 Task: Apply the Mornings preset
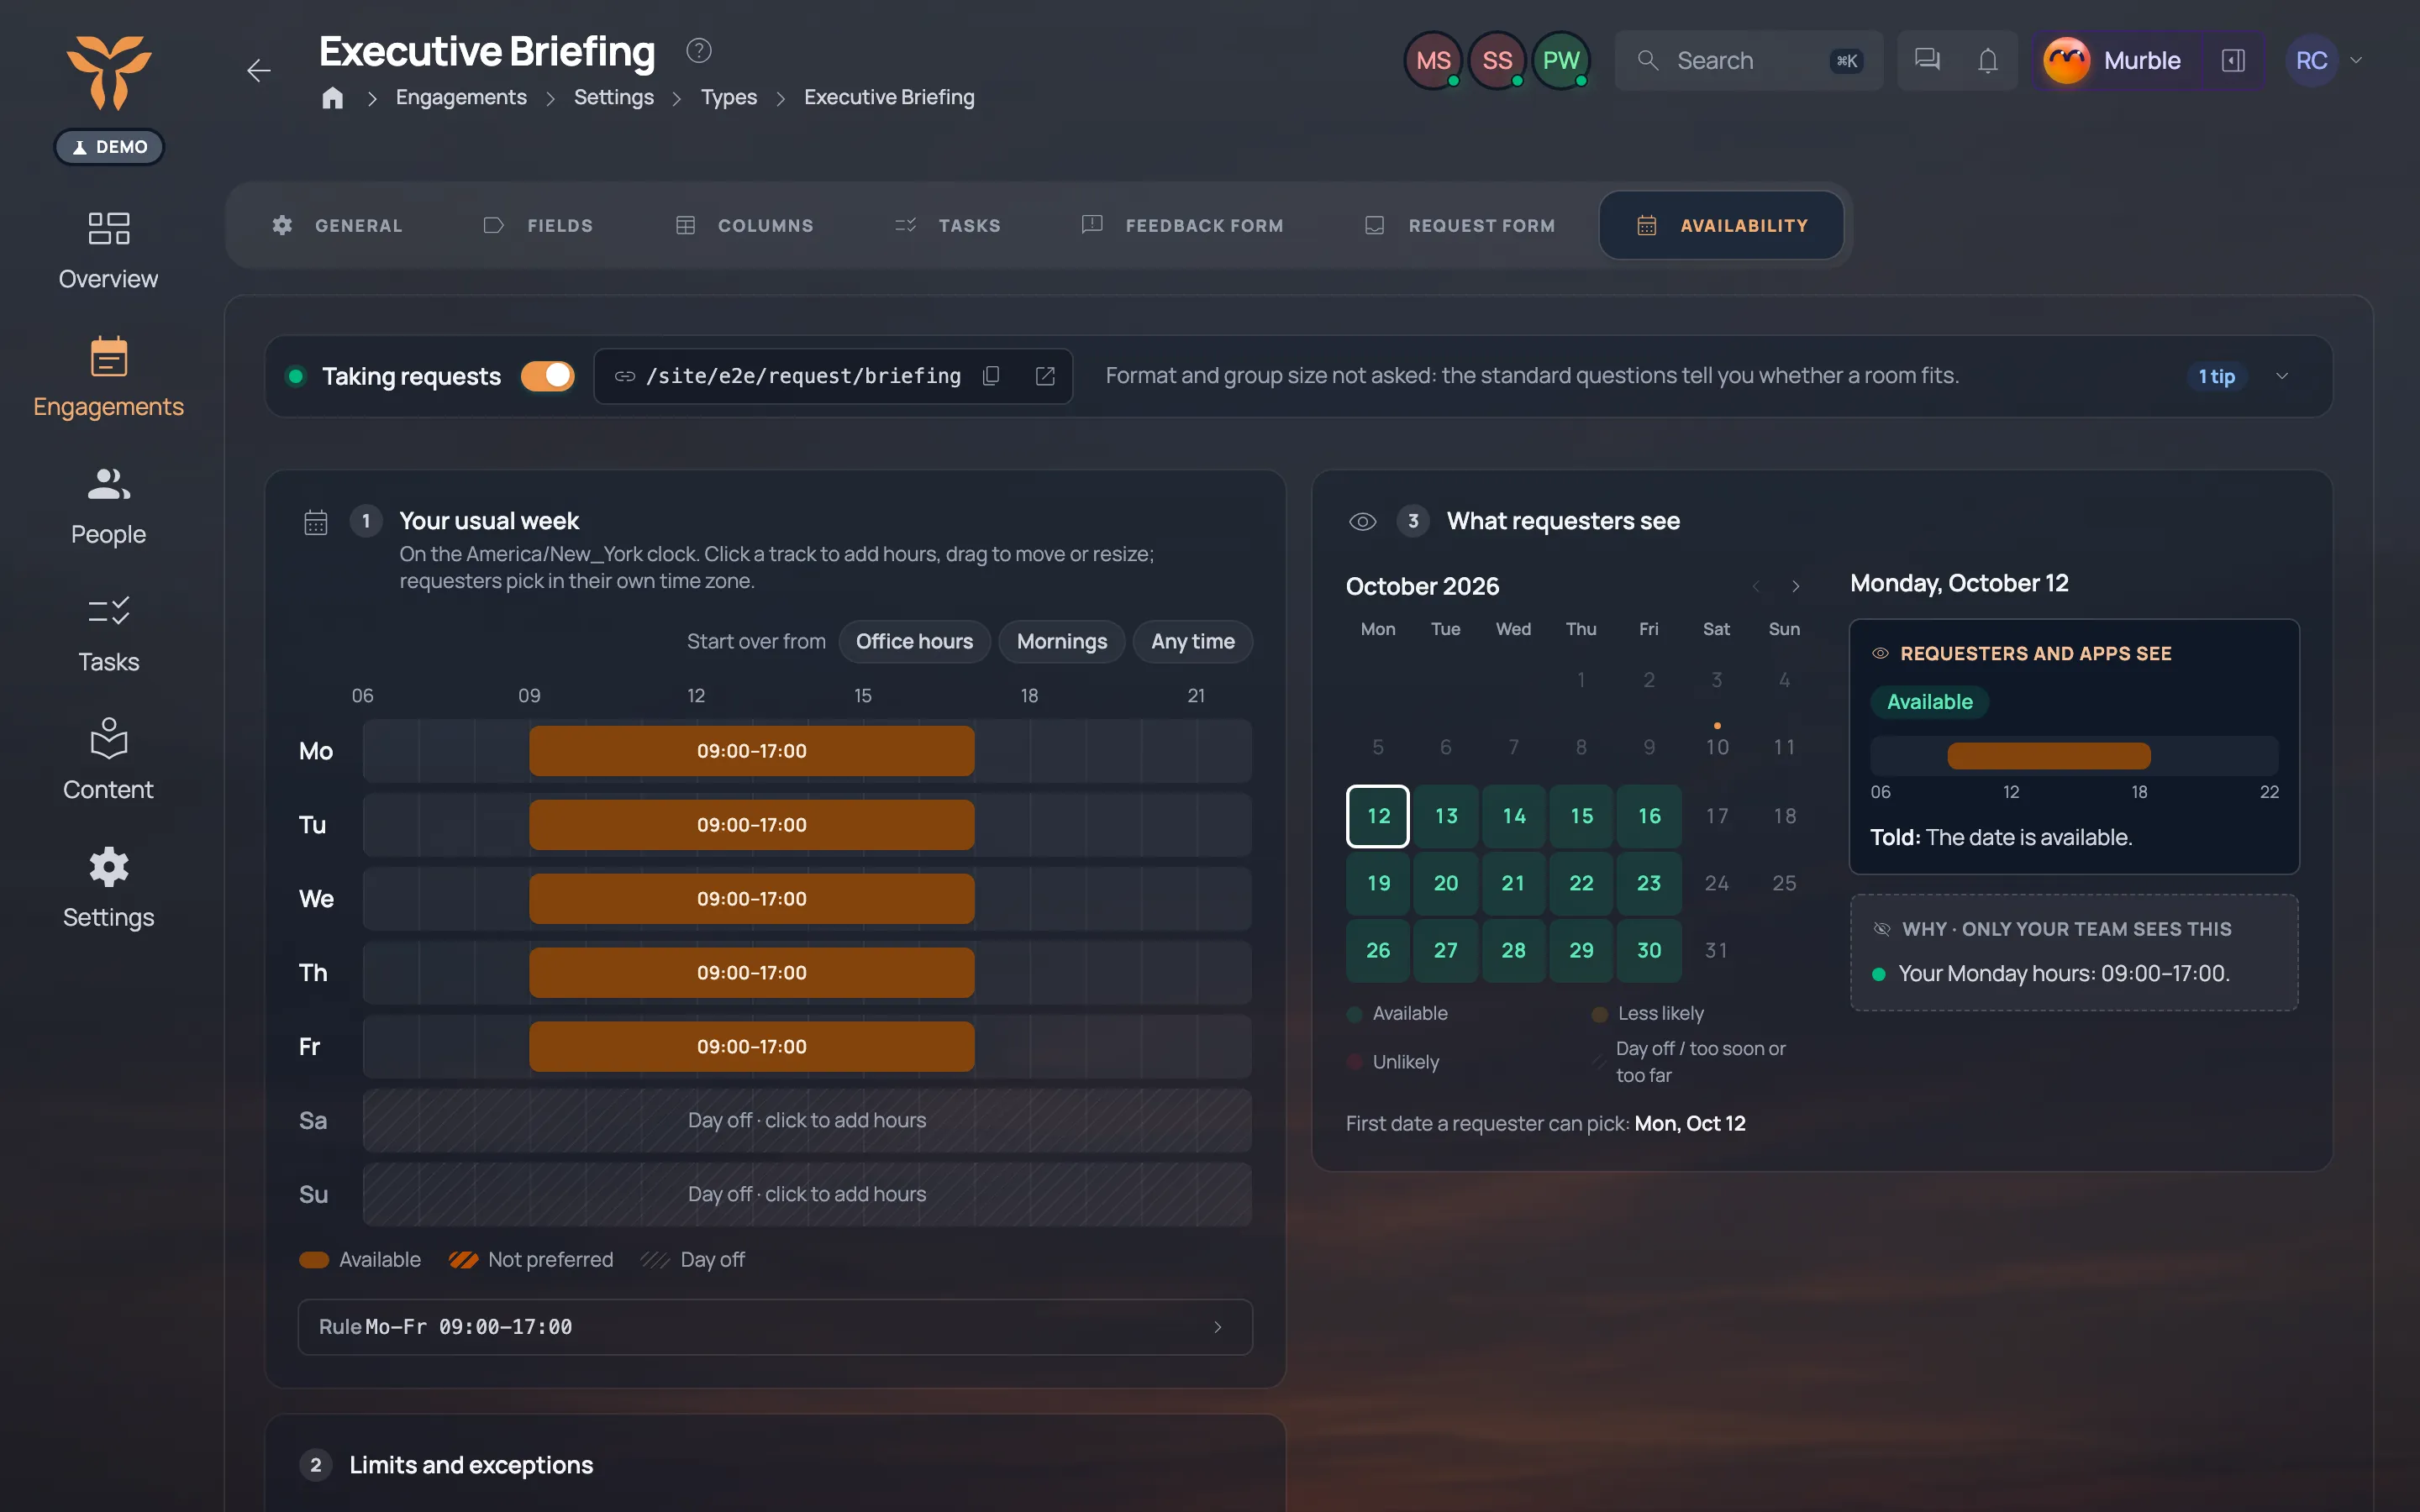[x=1061, y=641]
